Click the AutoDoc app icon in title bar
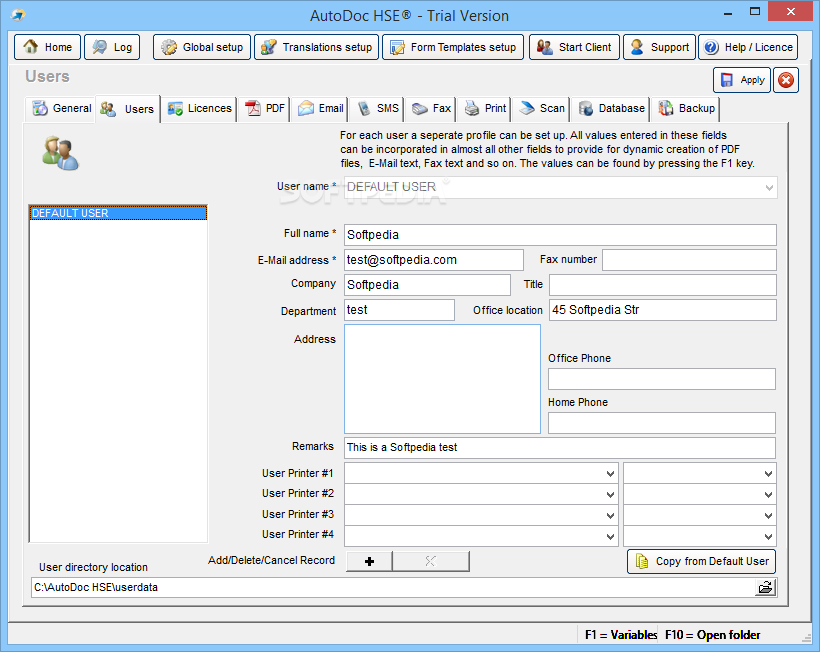Screen dimensions: 820x652 (x=18, y=15)
